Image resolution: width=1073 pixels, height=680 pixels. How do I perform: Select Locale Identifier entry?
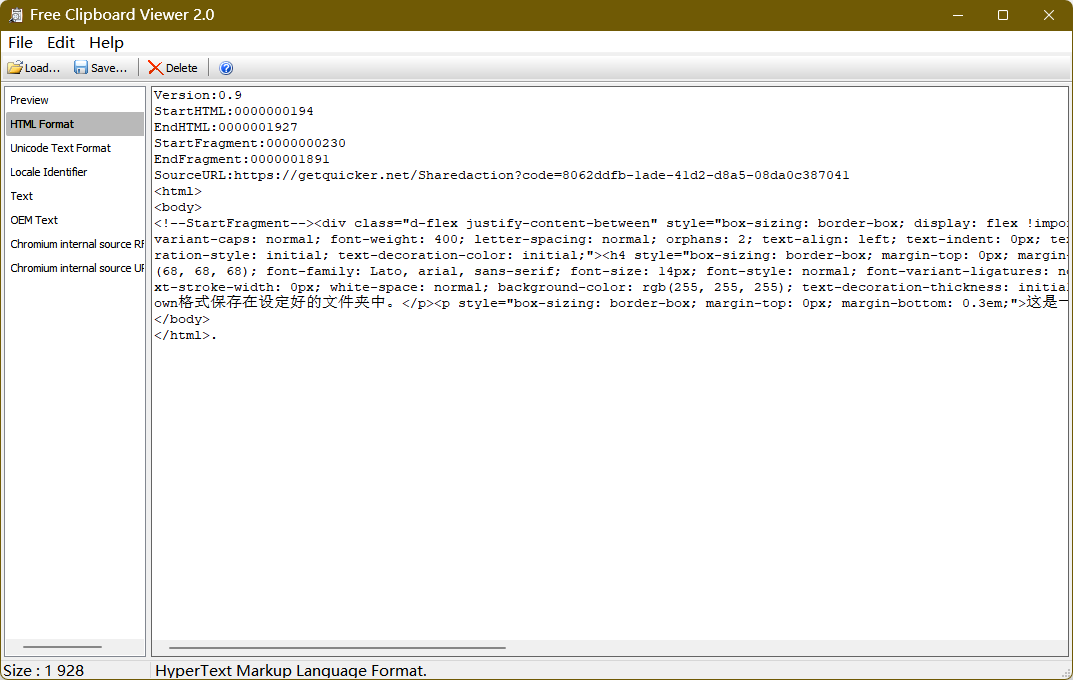[75, 172]
